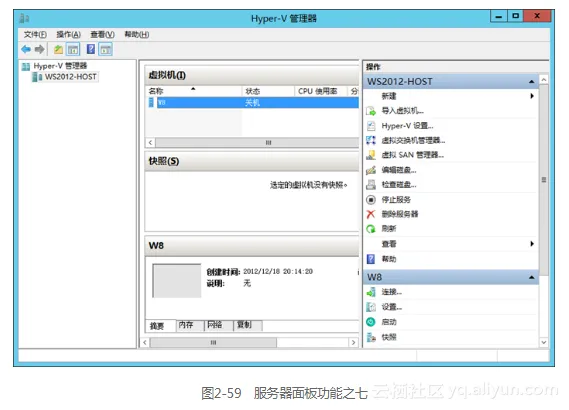Open the 操作(A) menu
Image resolution: width=569 pixels, height=410 pixels.
68,34
